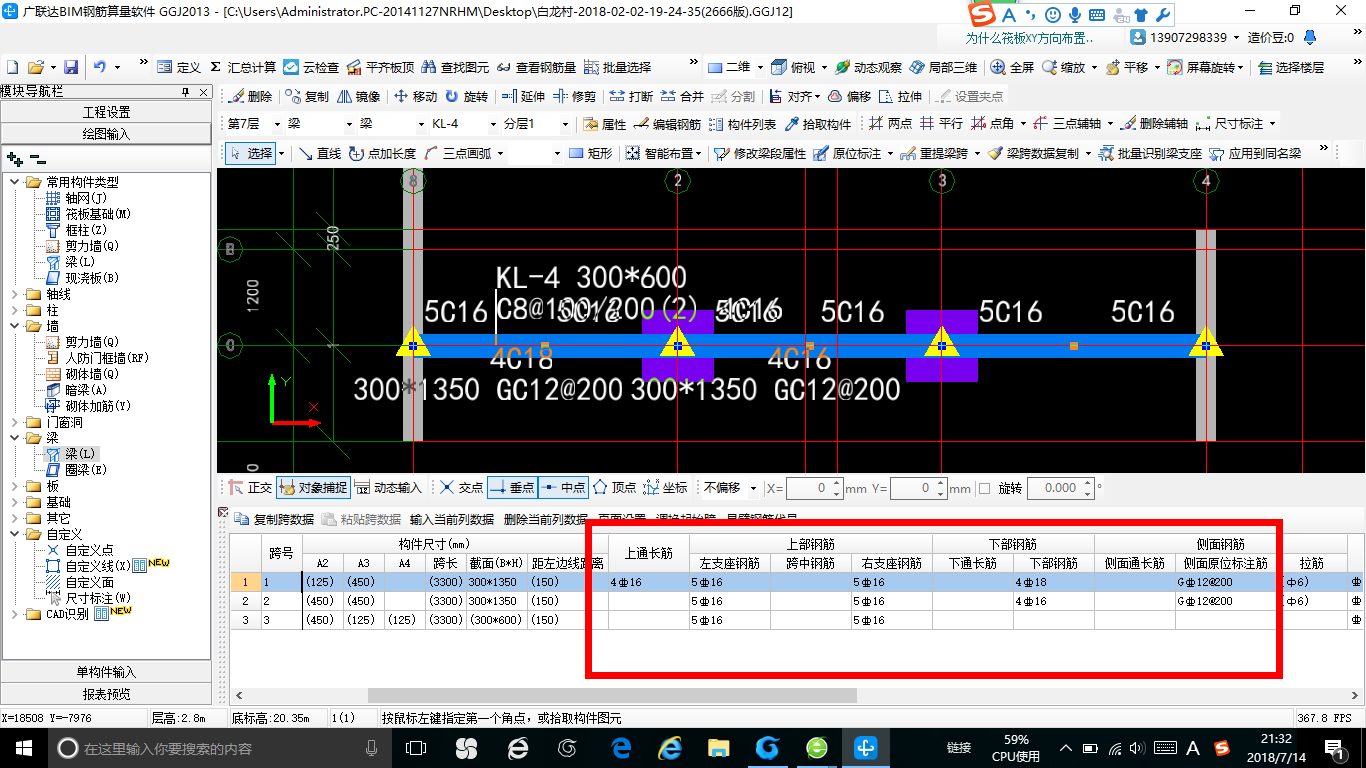Select 旋转 rotate tool
Viewport: 1366px width, 768px height.
pyautogui.click(x=467, y=96)
